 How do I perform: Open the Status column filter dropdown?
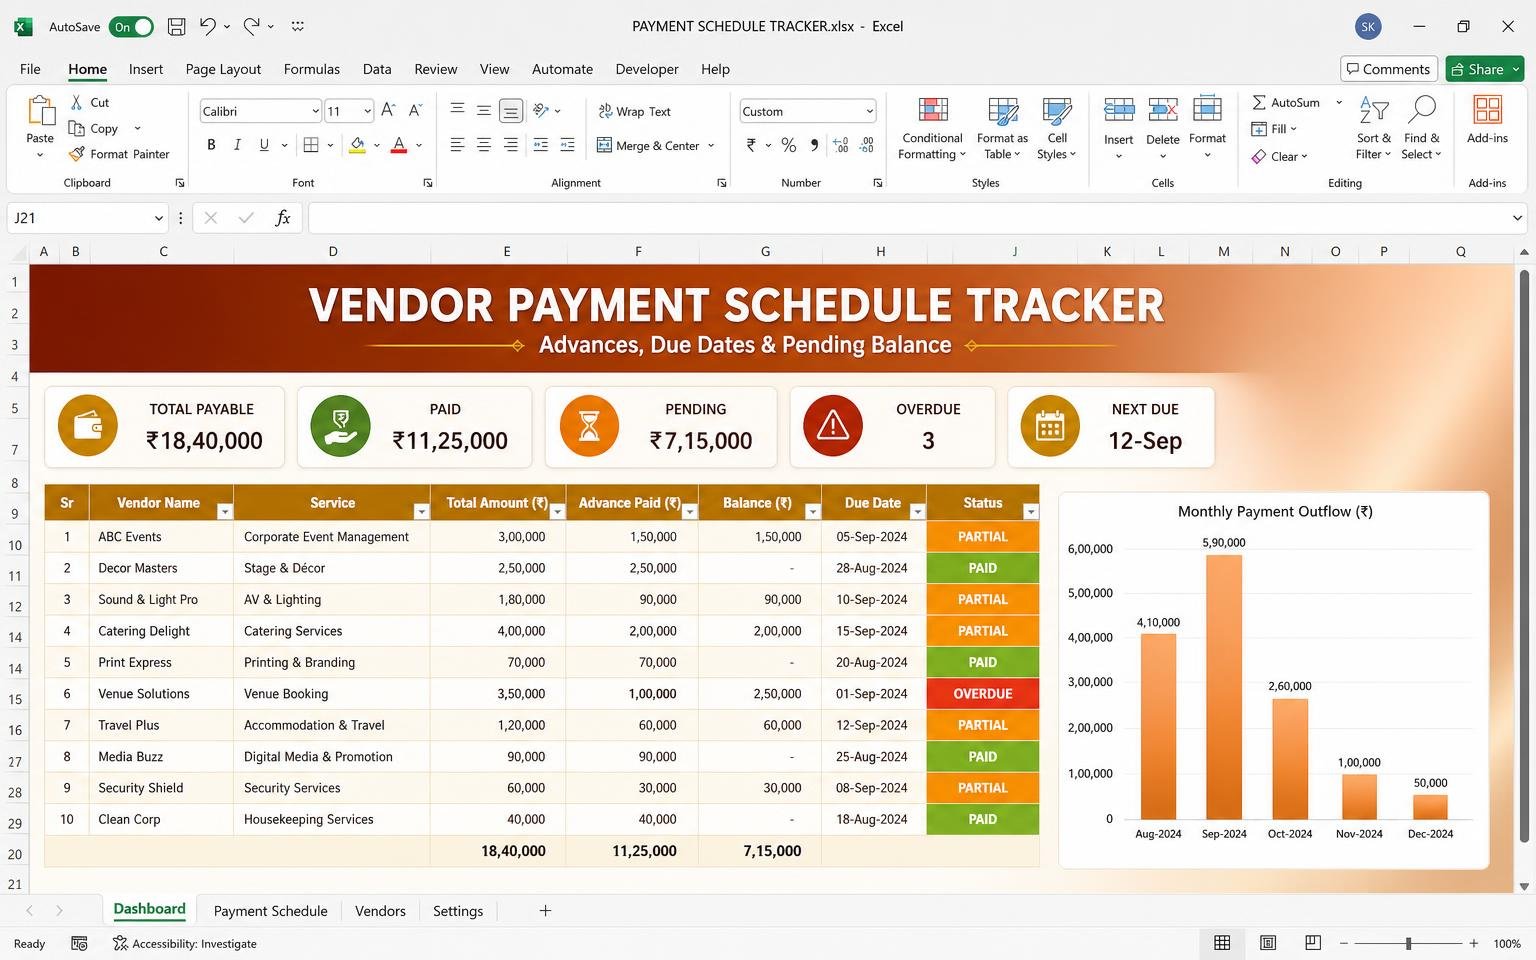point(1031,511)
